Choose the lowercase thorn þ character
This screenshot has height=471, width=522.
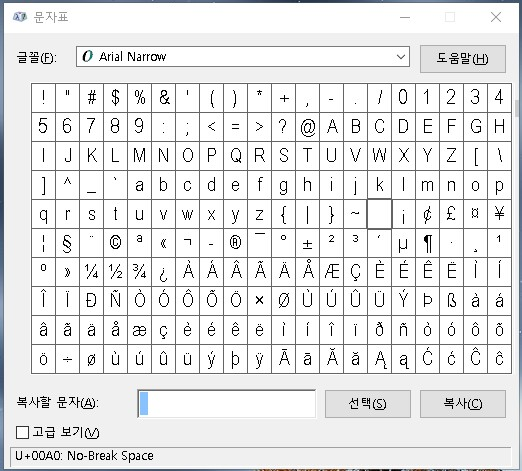tap(235, 359)
